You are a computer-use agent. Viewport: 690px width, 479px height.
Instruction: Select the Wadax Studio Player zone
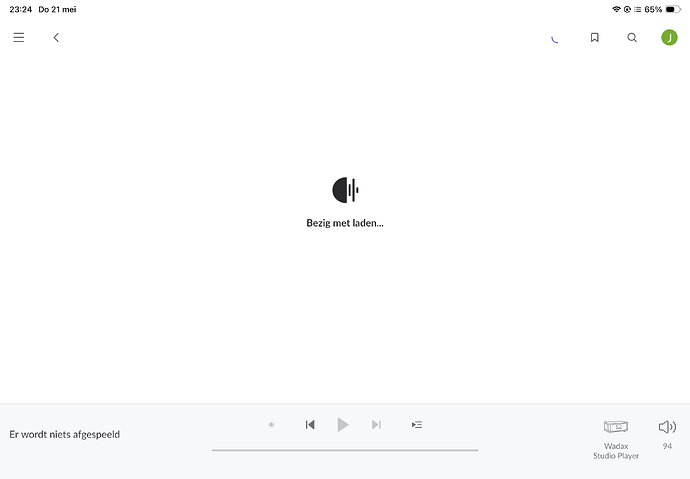616,439
